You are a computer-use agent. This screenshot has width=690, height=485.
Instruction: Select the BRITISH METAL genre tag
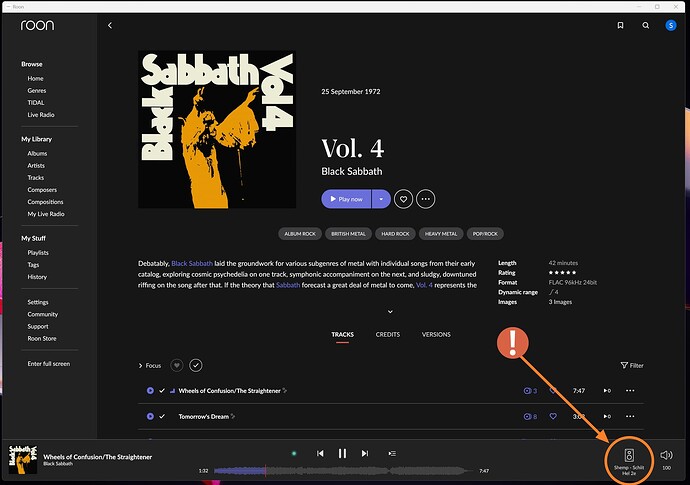(348, 234)
